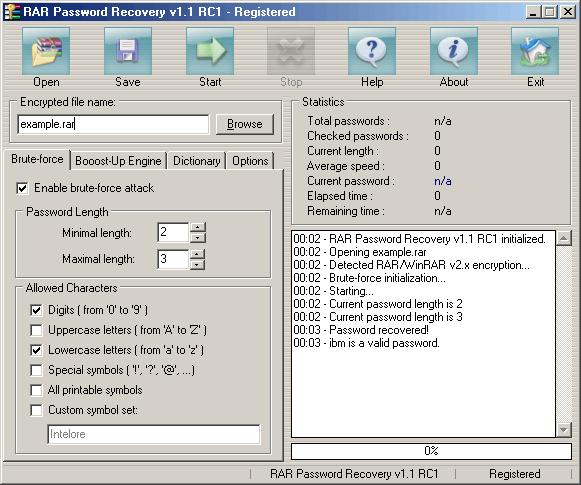Click the 'Registered' status bar entry
The width and height of the screenshot is (581, 485).
click(515, 474)
